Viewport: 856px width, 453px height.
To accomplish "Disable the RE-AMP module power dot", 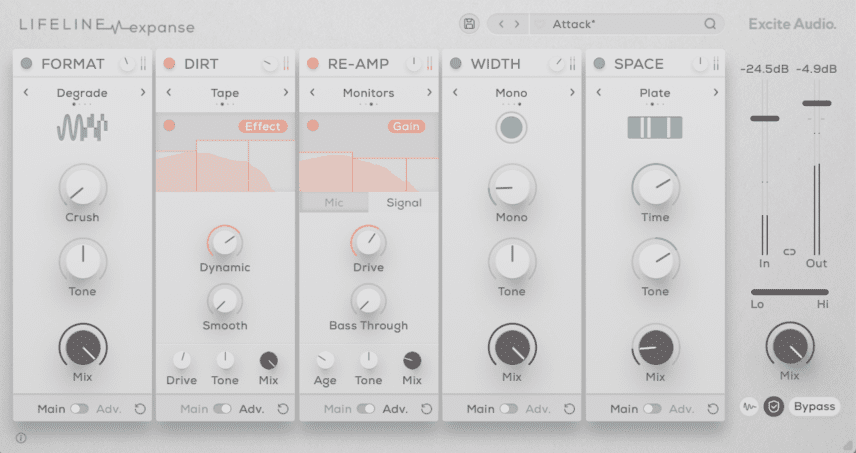I will (313, 63).
